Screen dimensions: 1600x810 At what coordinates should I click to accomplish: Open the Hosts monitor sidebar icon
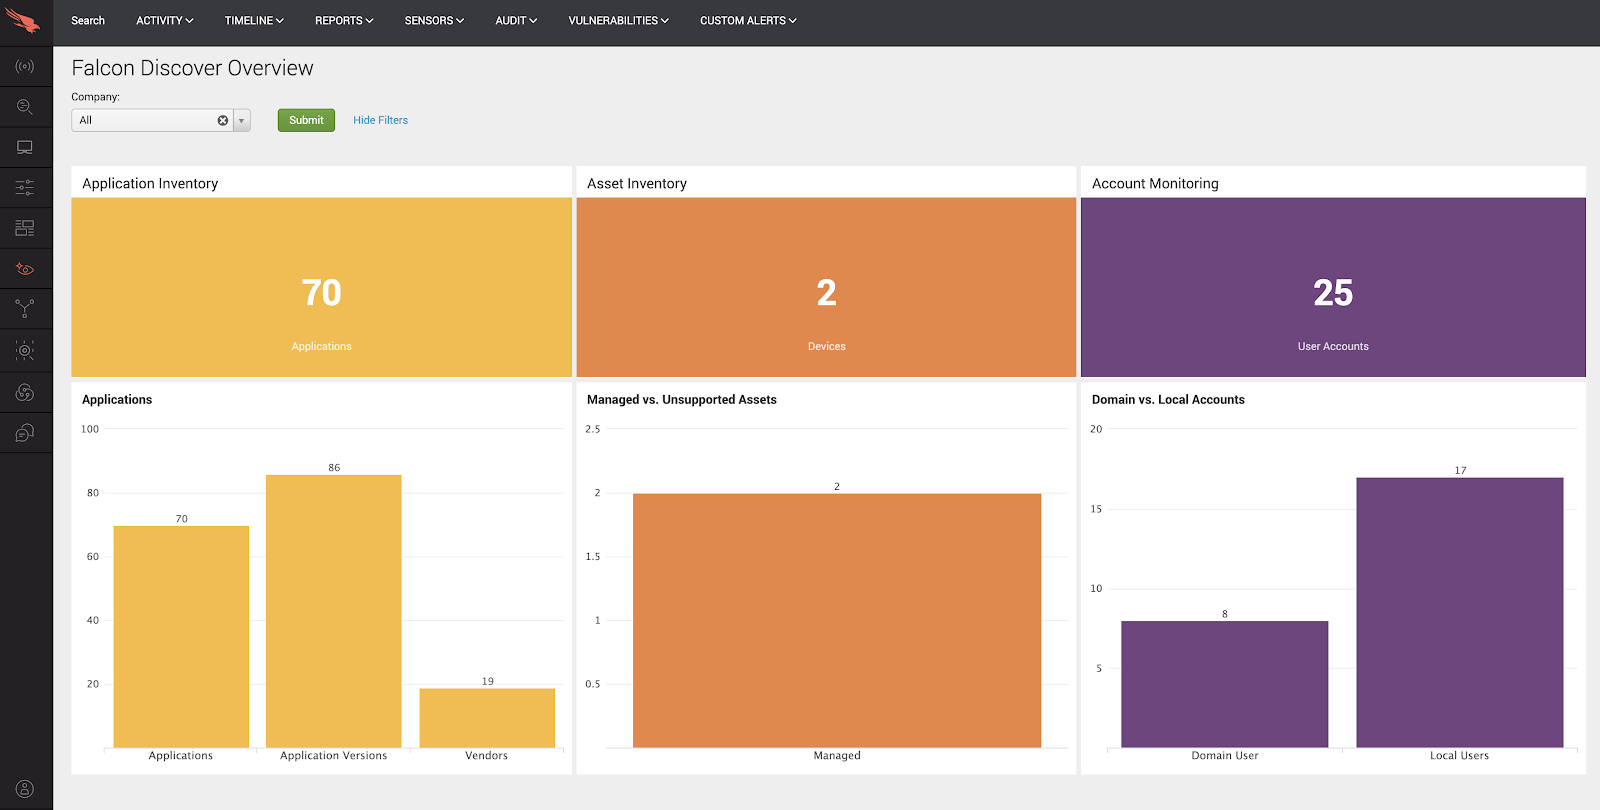tap(25, 147)
